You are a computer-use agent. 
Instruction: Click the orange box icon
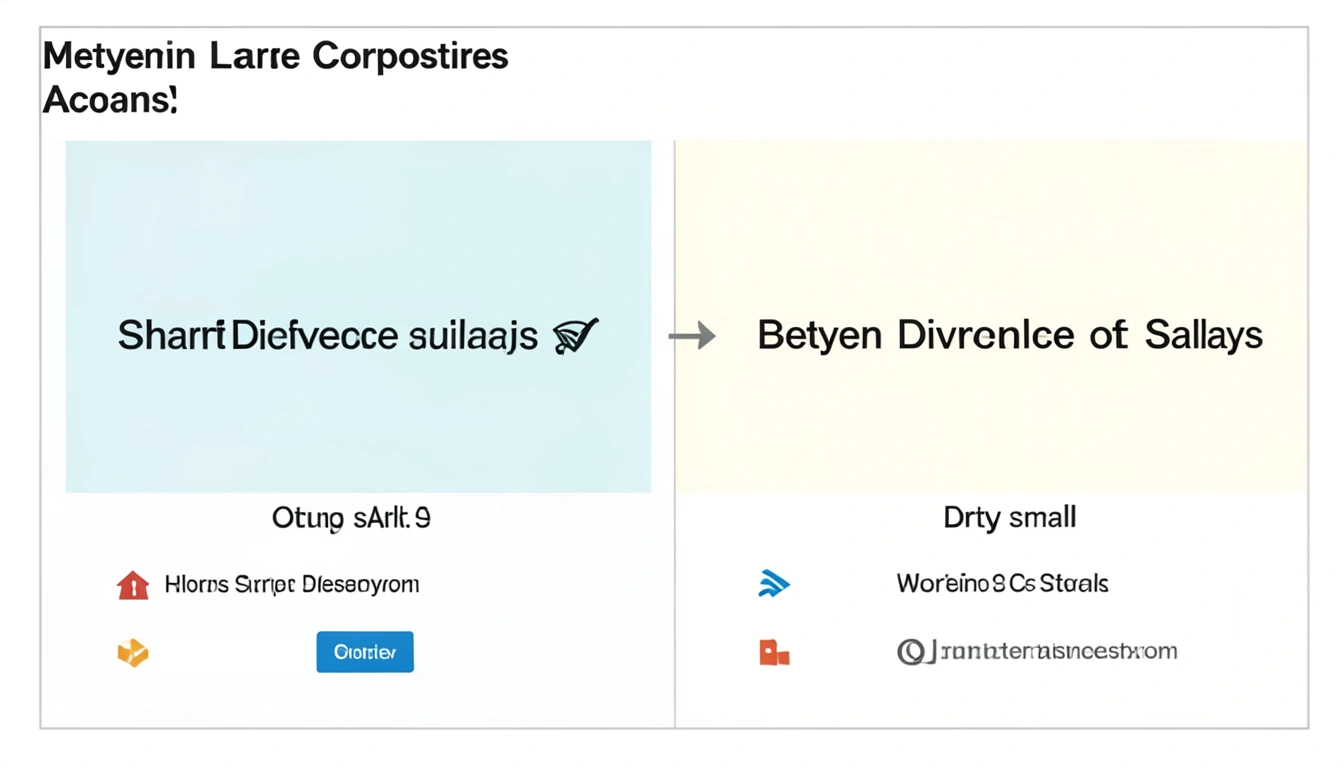click(x=133, y=653)
